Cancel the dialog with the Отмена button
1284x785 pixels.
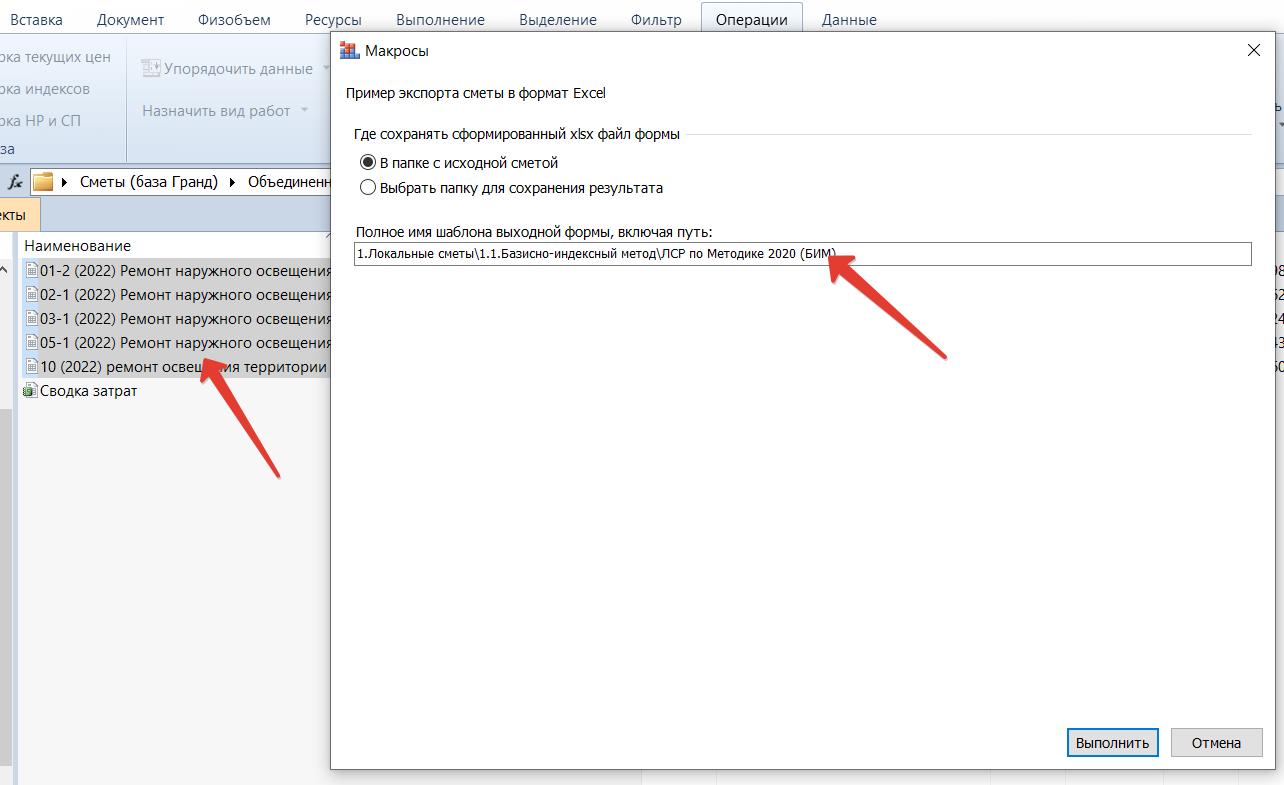click(x=1216, y=743)
